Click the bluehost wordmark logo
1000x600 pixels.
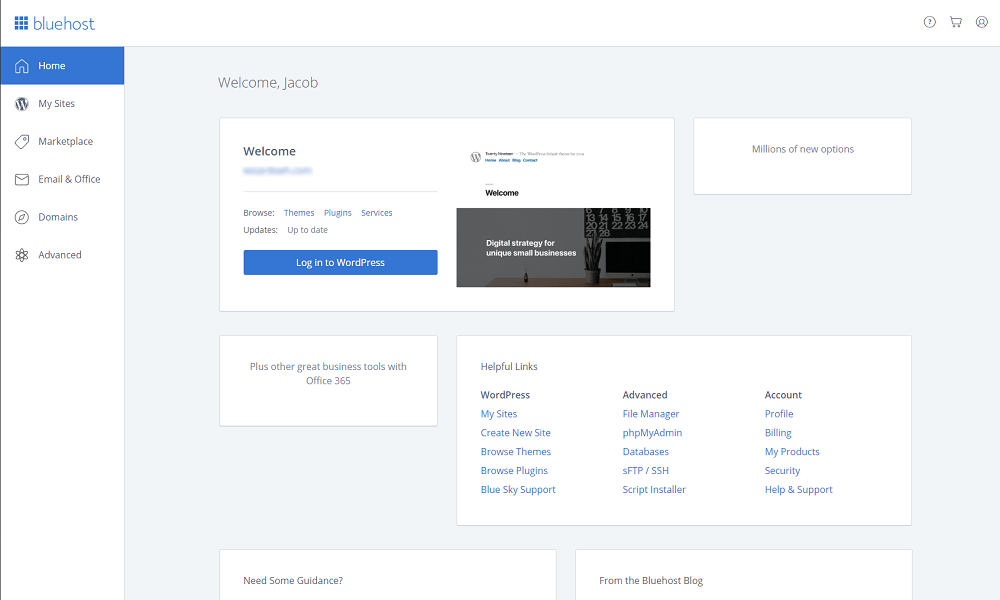[64, 24]
